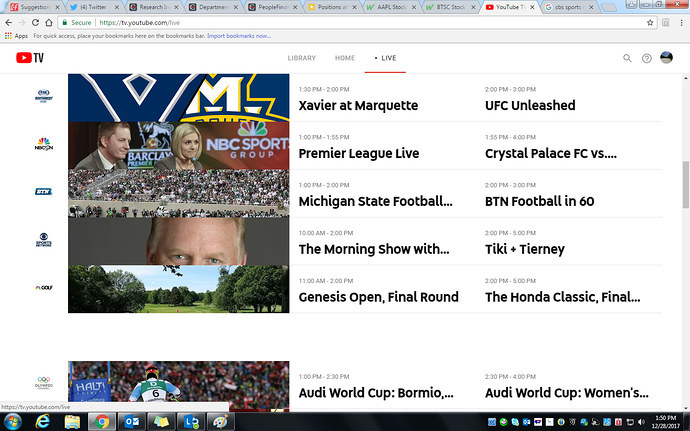Select the BTN channel logo

point(44,192)
